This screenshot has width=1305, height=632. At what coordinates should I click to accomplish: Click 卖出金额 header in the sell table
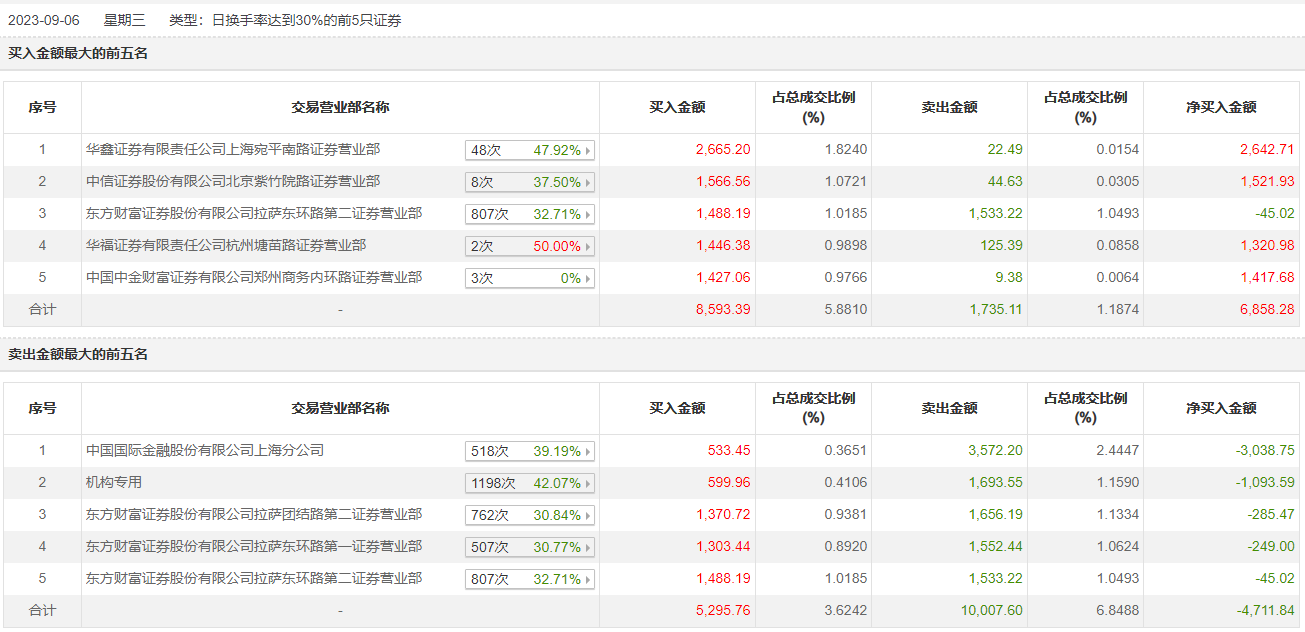click(x=949, y=408)
